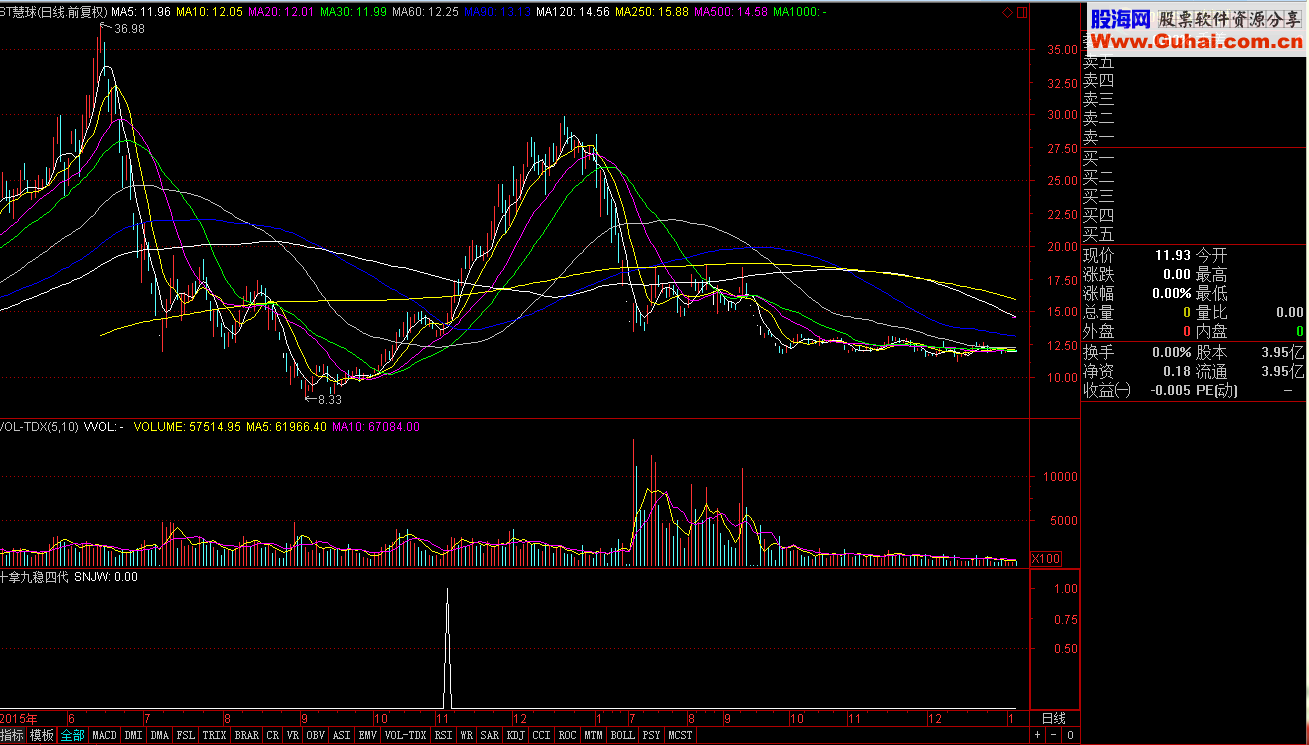Click the red split-window icon beside the diamond
The height and width of the screenshot is (745, 1309).
1022,12
